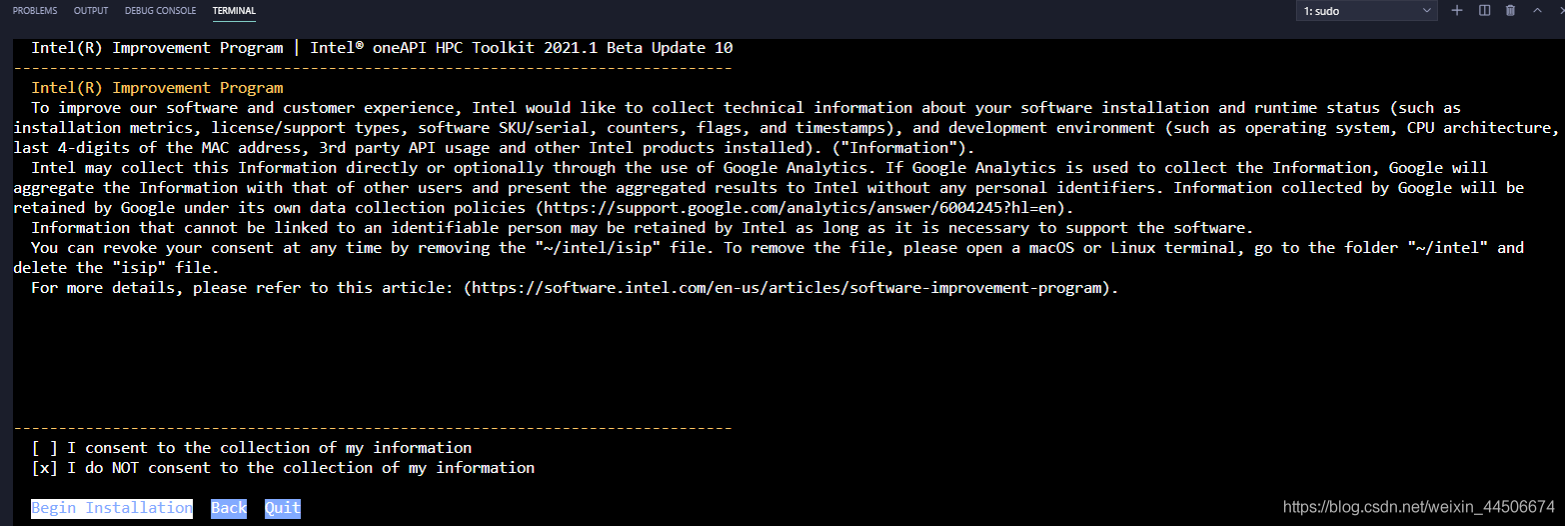Toggle 'I do NOT consent' checkbox
The height and width of the screenshot is (526, 1565).
[45, 468]
